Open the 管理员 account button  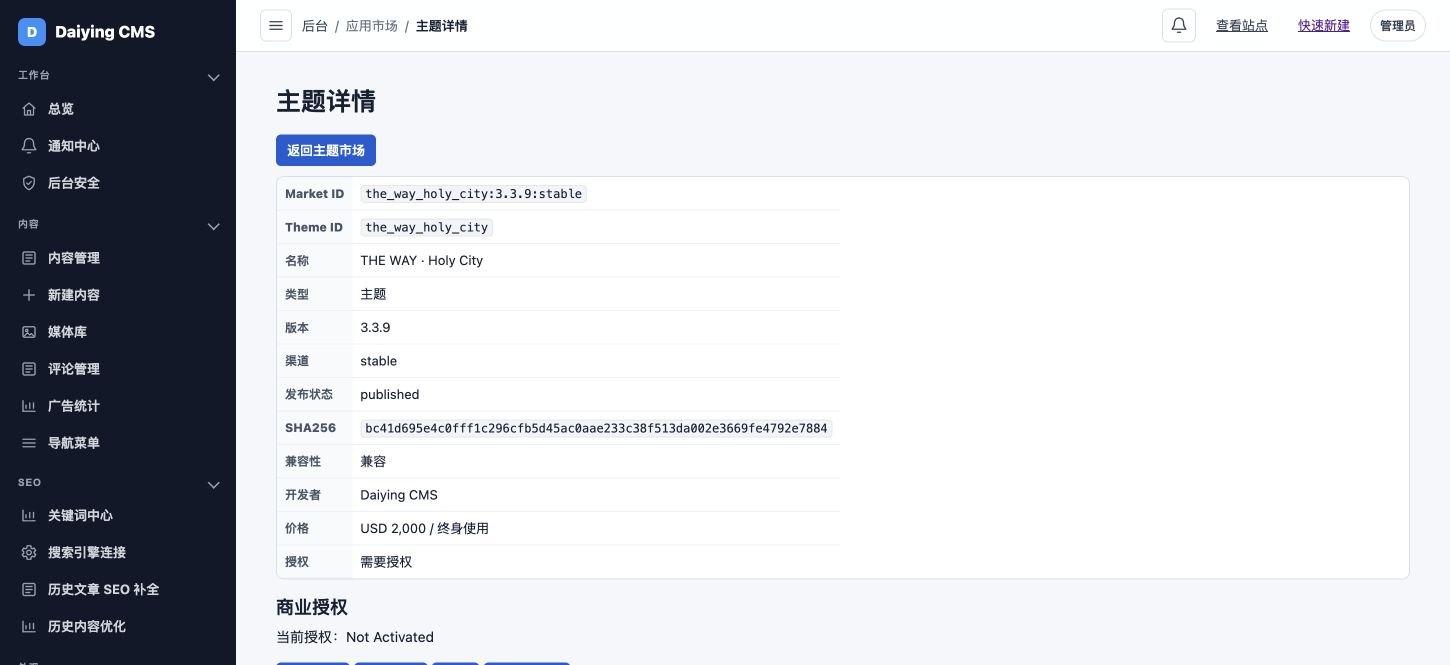click(x=1397, y=26)
